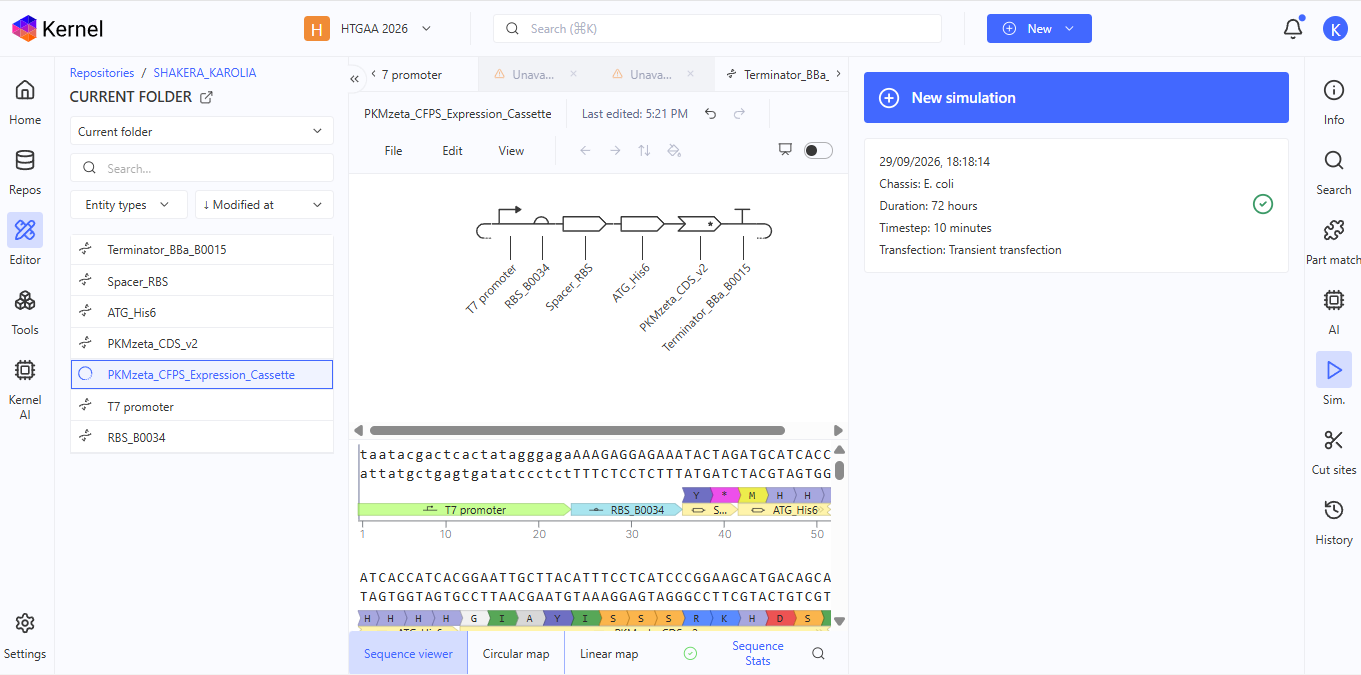Focus the Search (⌘K) field
The height and width of the screenshot is (675, 1361).
(717, 29)
